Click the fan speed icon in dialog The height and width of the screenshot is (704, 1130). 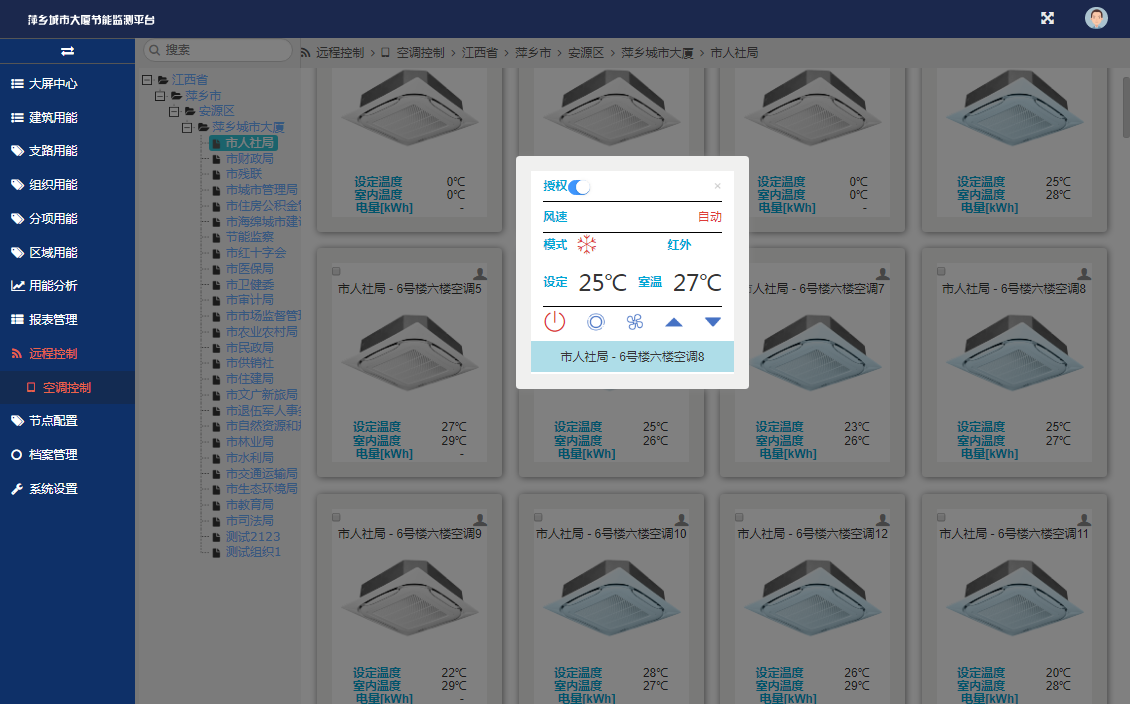(x=634, y=322)
